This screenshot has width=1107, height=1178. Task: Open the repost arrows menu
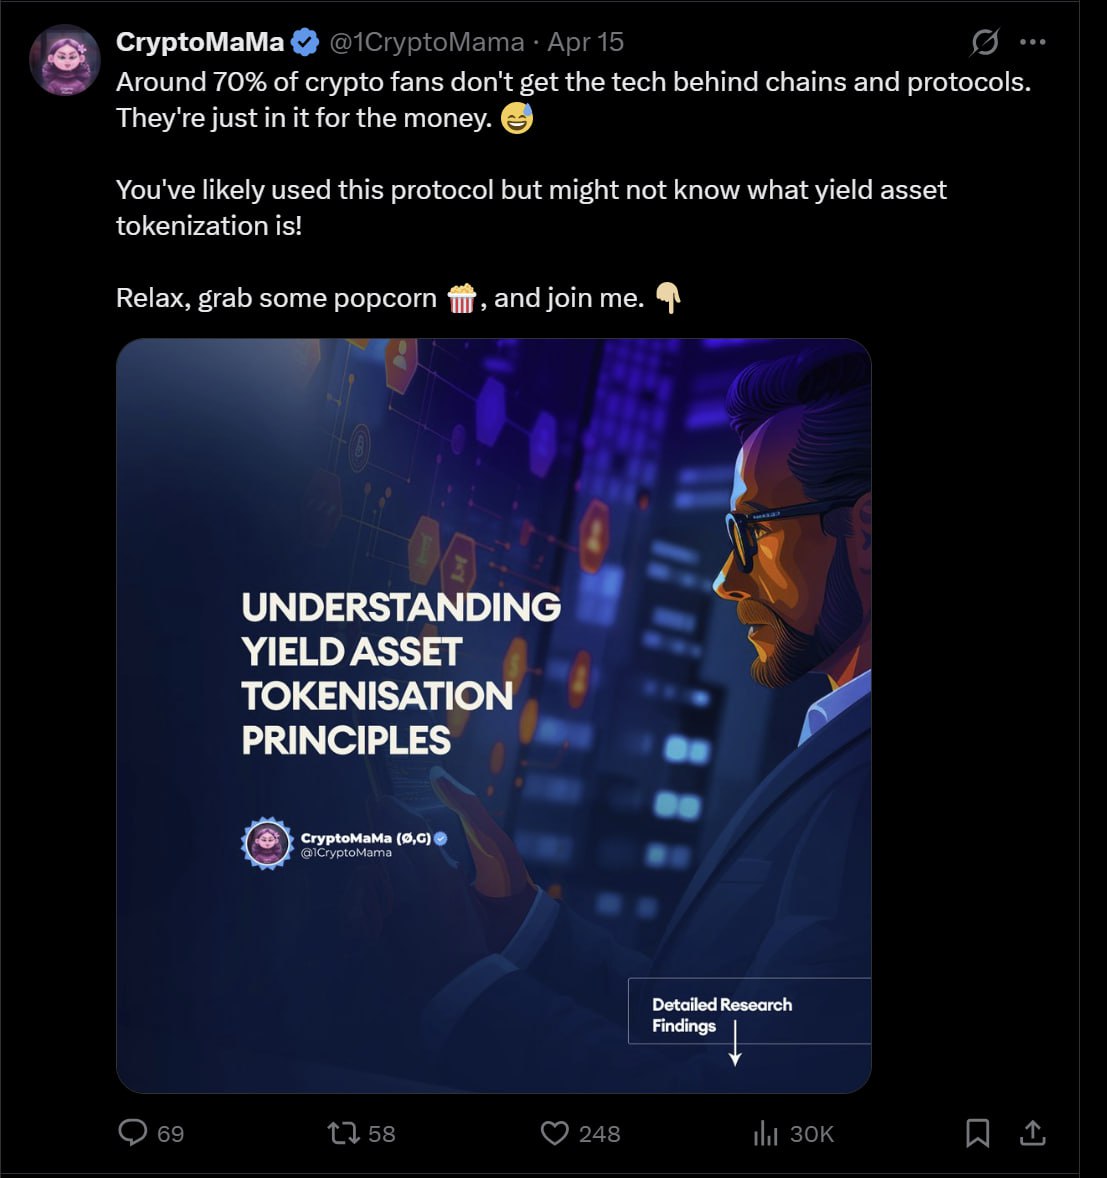click(x=343, y=1132)
